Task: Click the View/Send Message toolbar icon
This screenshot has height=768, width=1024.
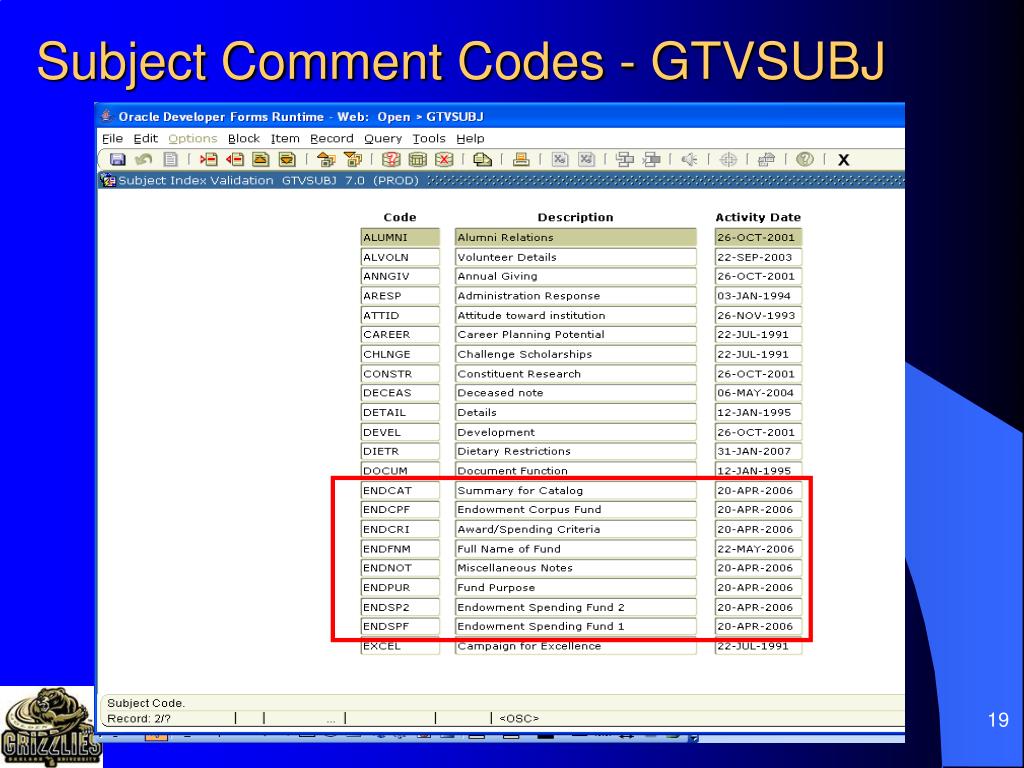Action: [x=483, y=159]
